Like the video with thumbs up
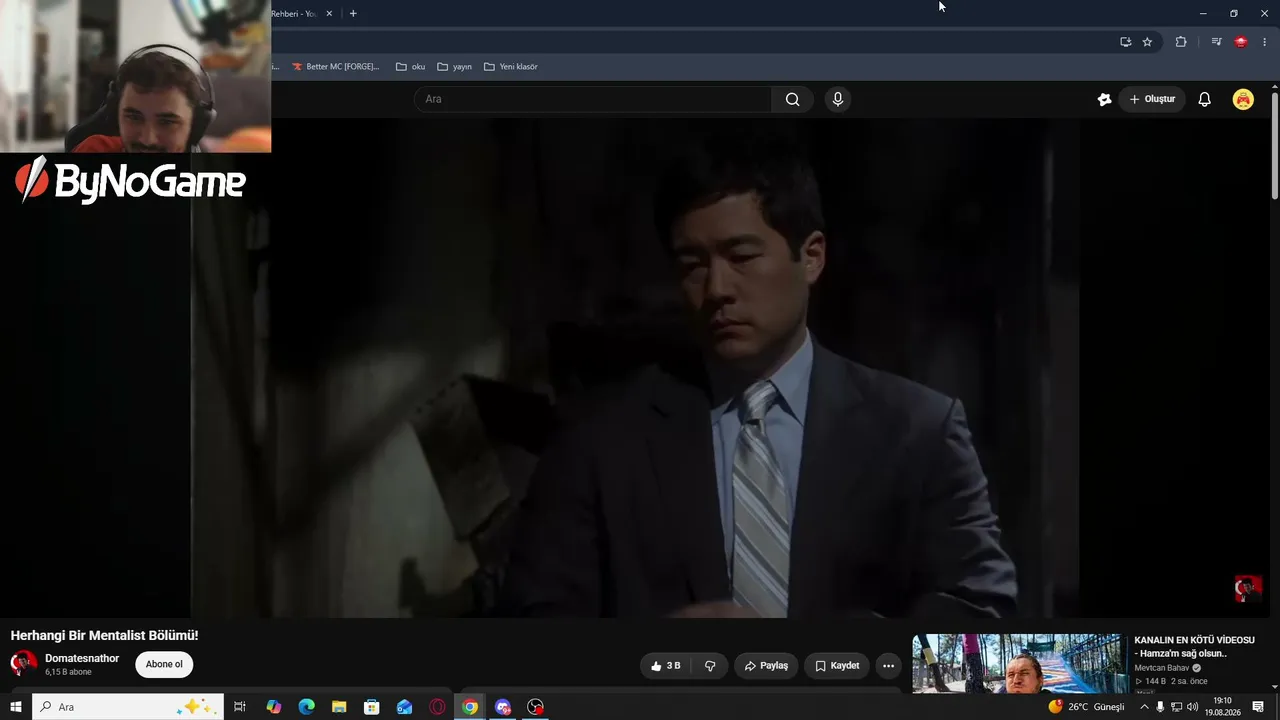 tap(665, 666)
